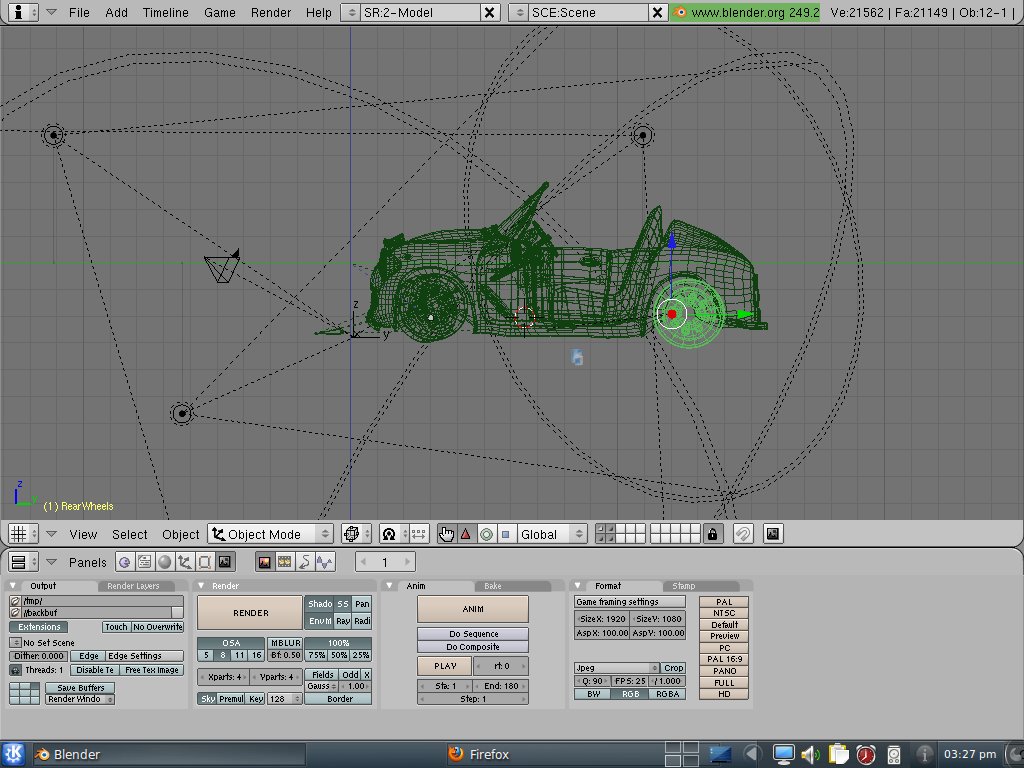1024x768 pixels.
Task: Open Scene context icon in Panels header
Action: point(225,562)
